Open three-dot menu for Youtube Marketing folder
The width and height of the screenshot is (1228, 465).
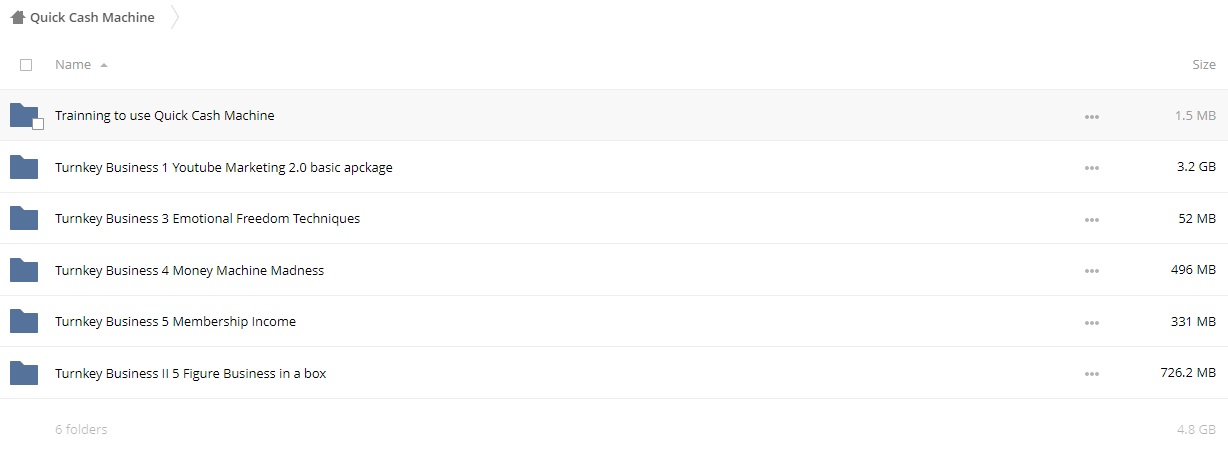click(1091, 168)
